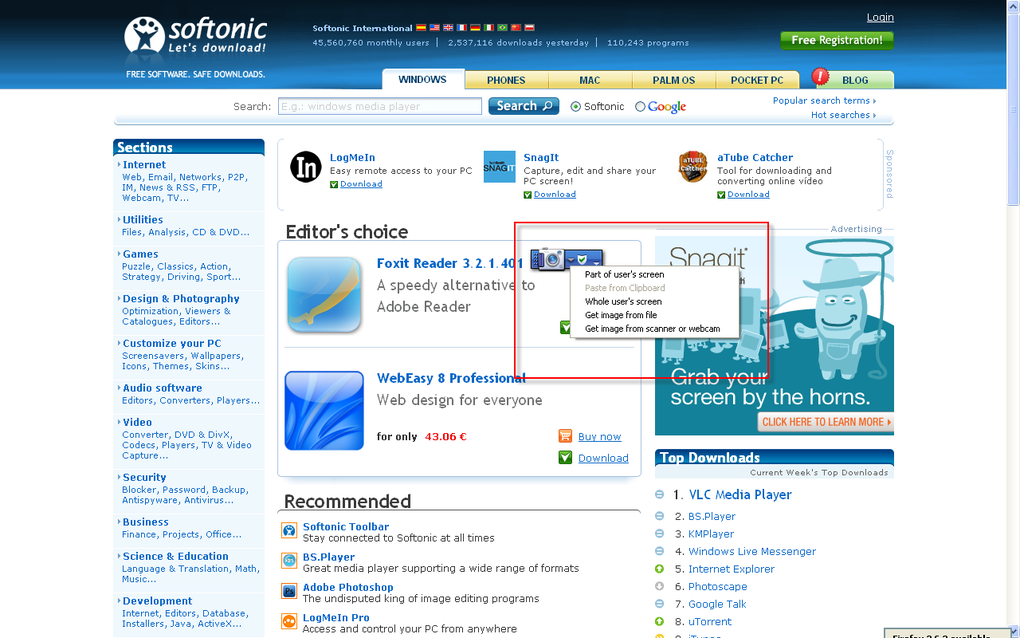Open the VLC Media Player top download link
The width and height of the screenshot is (1020, 638).
tap(740, 495)
